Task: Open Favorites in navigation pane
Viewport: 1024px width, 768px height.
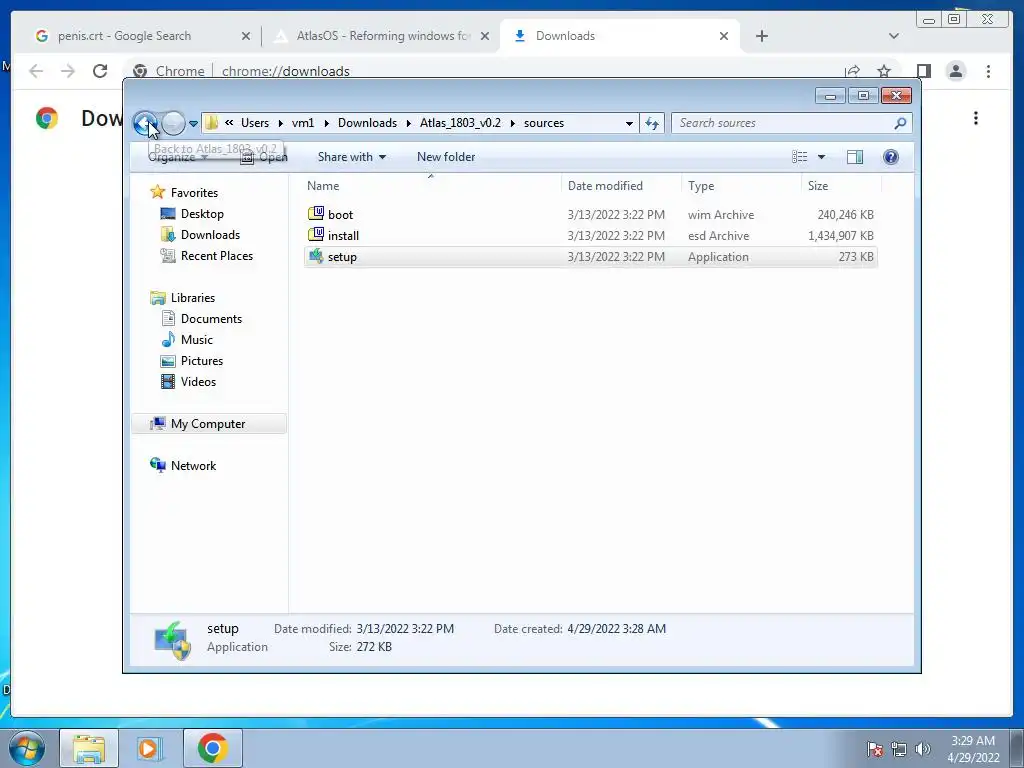Action: coord(194,193)
